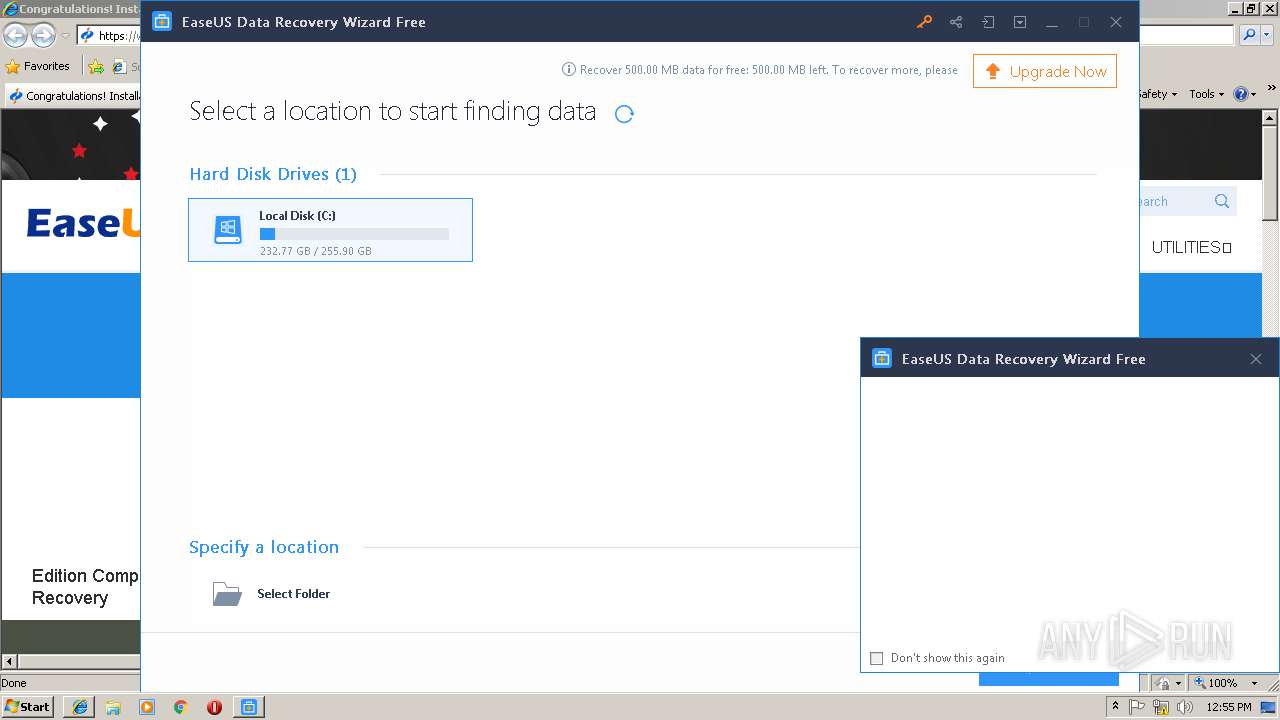
Task: Click the Upgrade Now button
Action: pyautogui.click(x=1045, y=71)
